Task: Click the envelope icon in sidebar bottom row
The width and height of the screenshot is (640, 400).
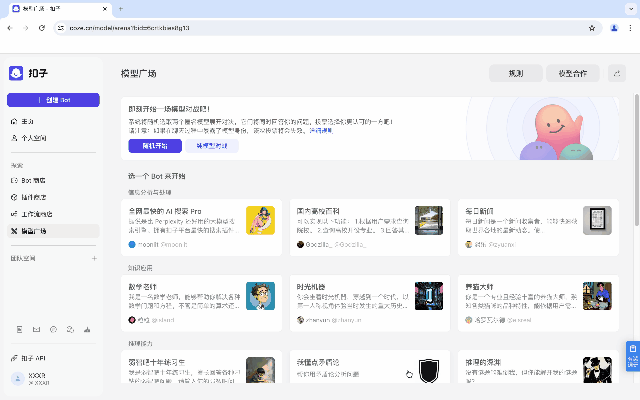Action: 36,329
